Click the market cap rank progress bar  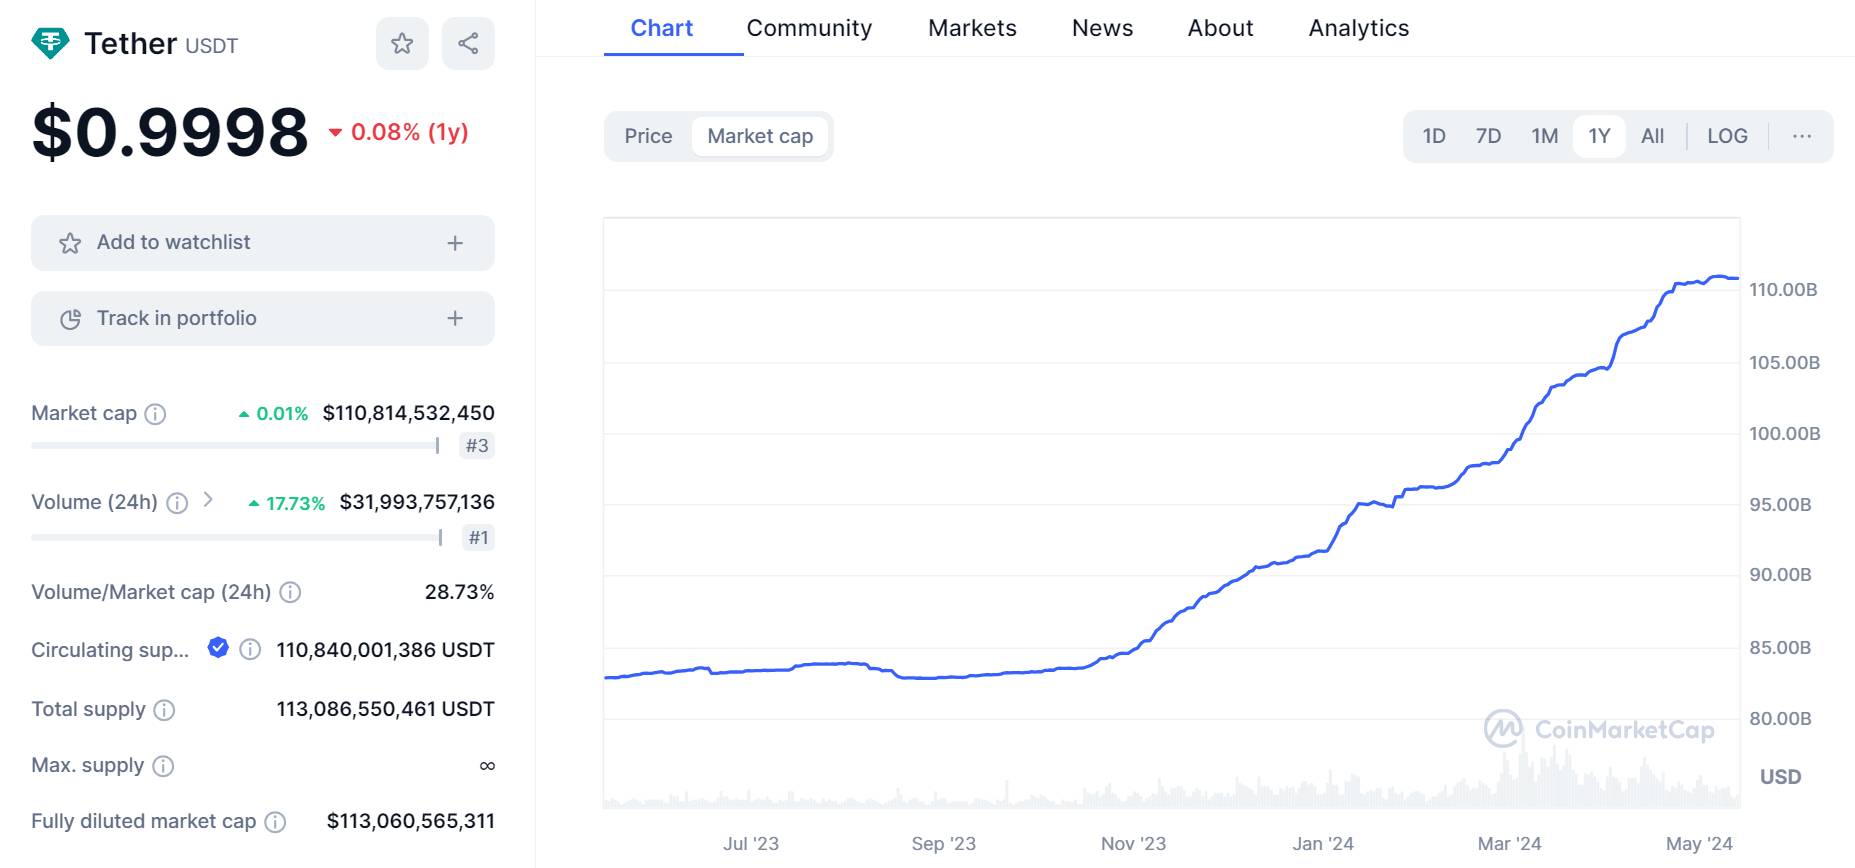pos(236,446)
